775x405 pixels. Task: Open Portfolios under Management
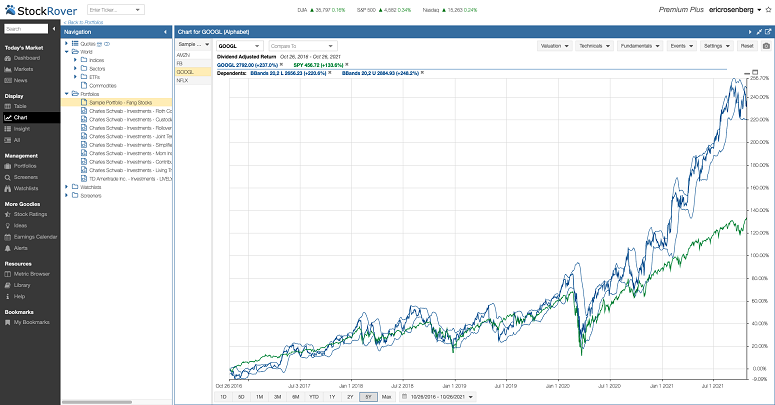point(20,166)
